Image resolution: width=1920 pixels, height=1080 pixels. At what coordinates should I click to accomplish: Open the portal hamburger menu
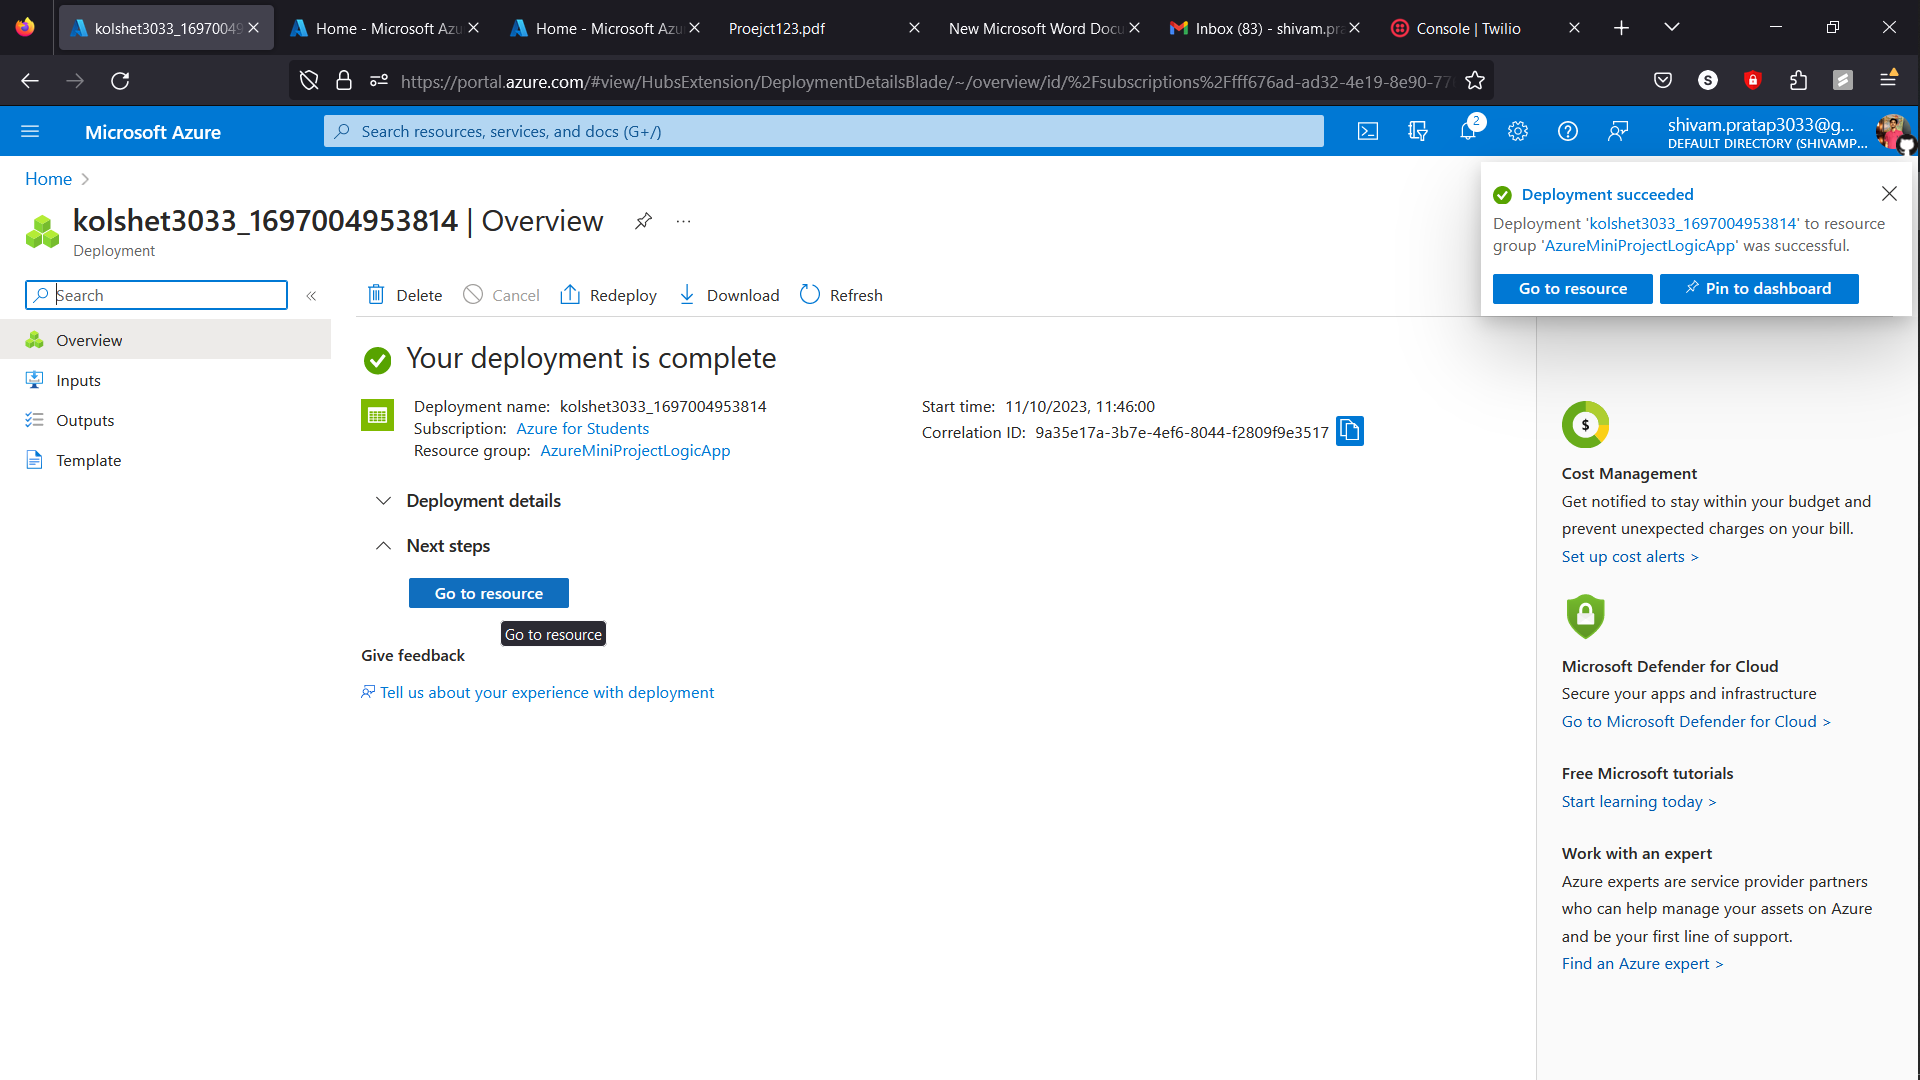click(x=31, y=131)
